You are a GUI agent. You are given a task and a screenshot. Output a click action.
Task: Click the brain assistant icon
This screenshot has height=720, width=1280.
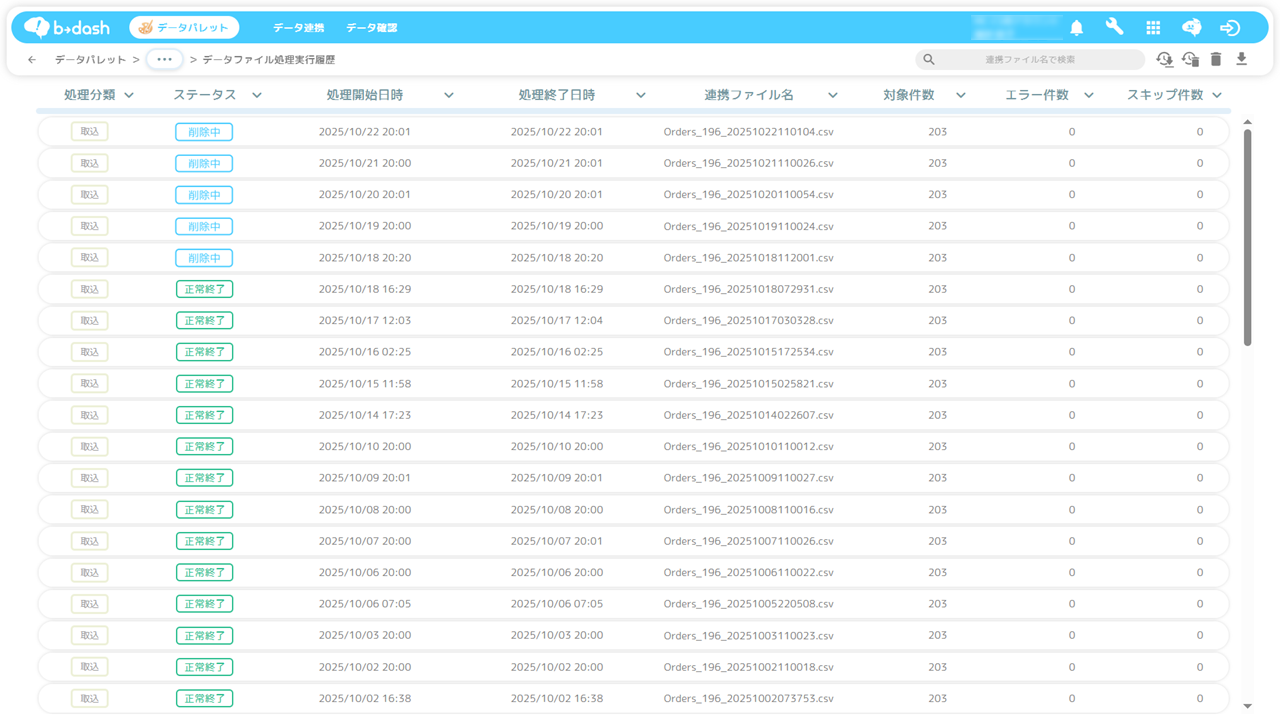pyautogui.click(x=1191, y=28)
